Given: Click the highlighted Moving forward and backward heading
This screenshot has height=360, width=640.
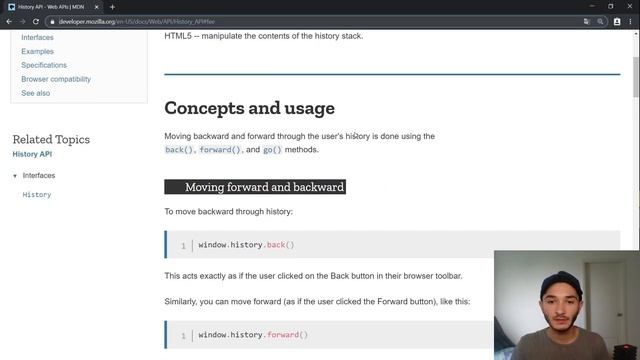Looking at the screenshot, I should (x=255, y=187).
